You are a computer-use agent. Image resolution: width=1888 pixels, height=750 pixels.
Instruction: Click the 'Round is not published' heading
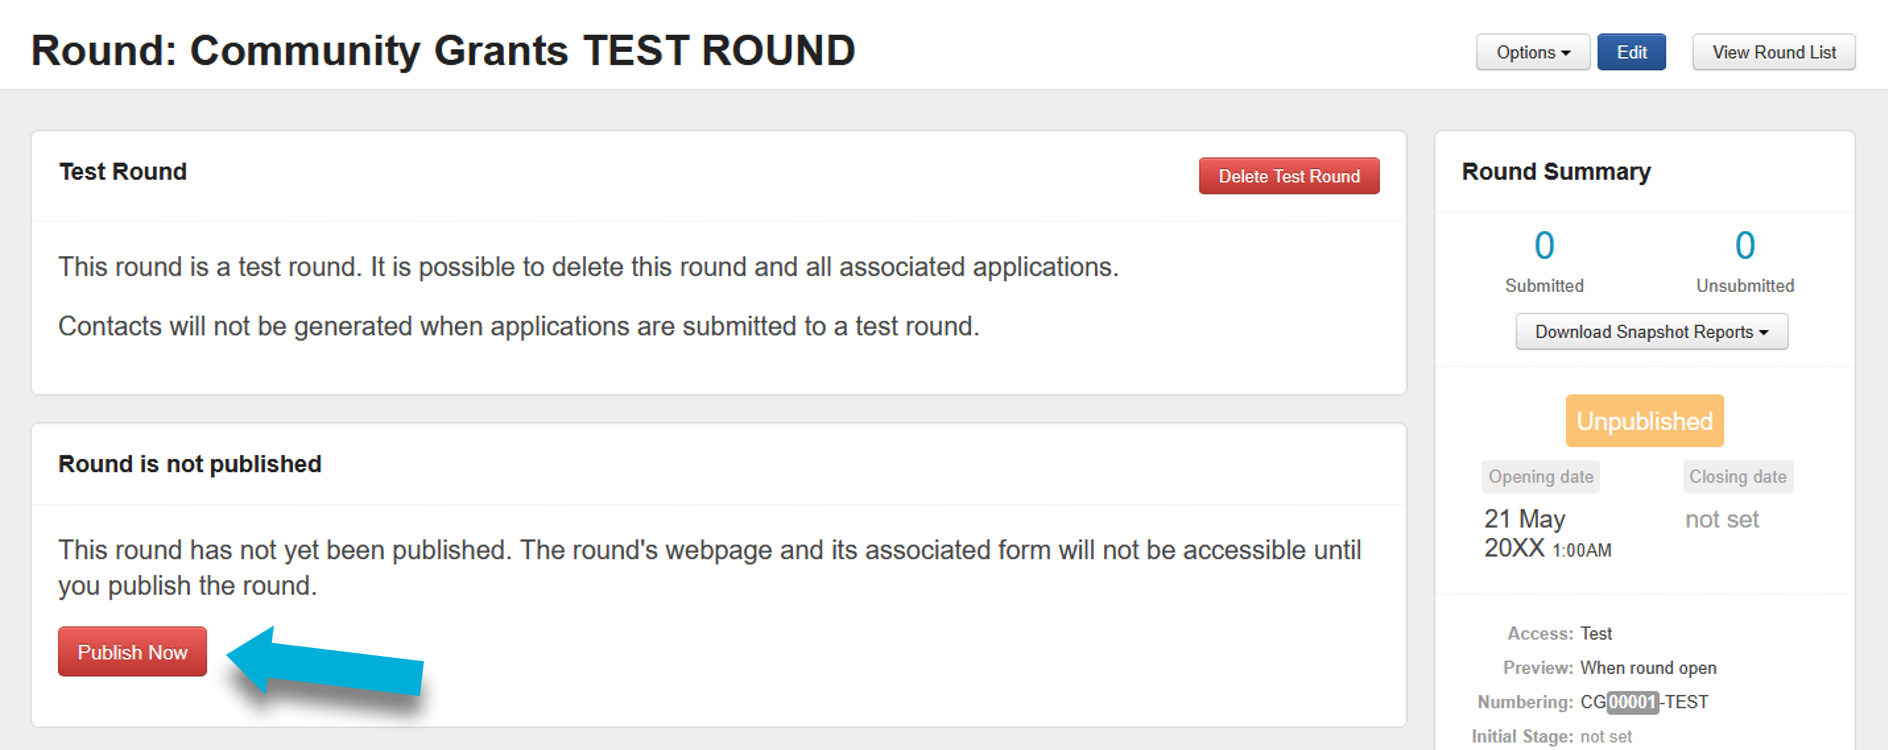click(190, 464)
